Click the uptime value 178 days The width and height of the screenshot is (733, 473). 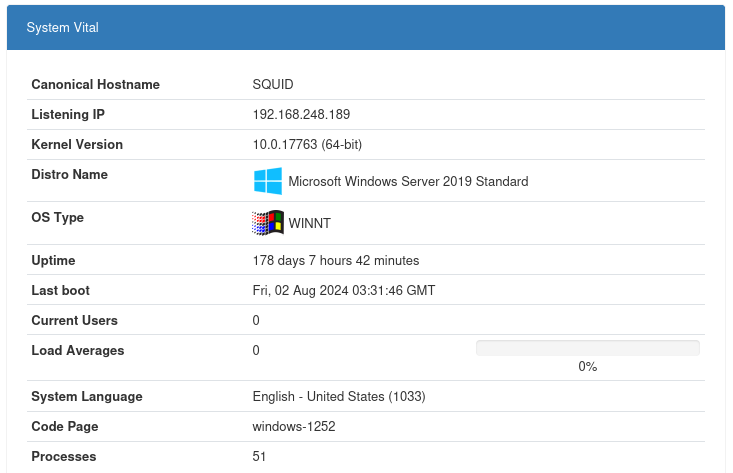[335, 261]
